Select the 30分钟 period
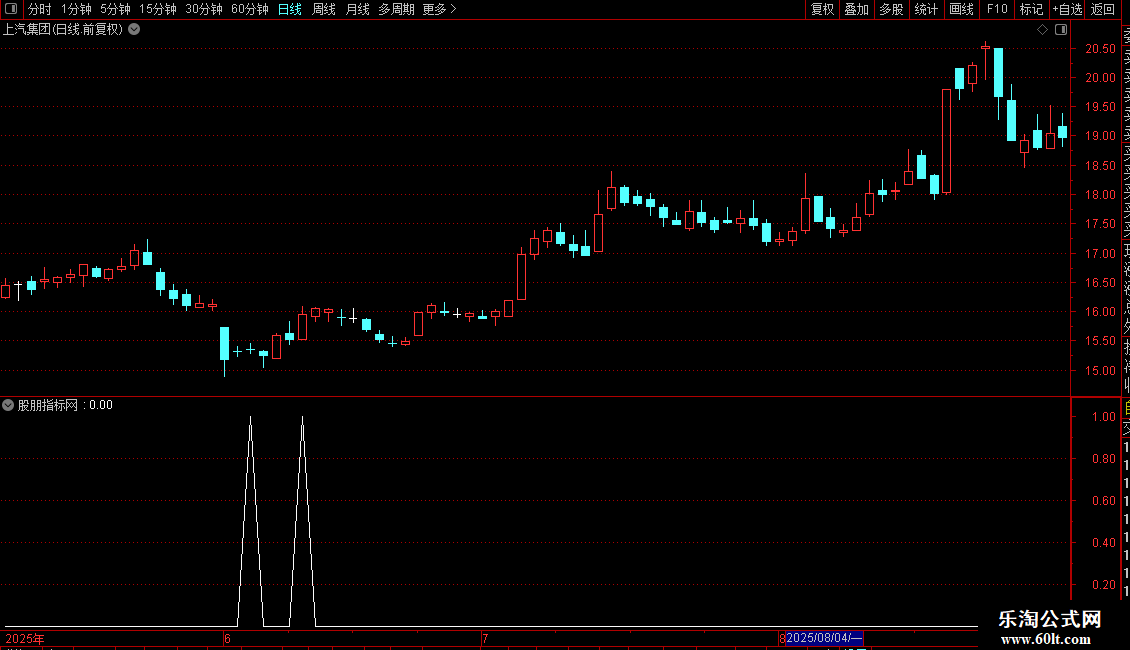Screen dimensions: 1130x650 point(204,9)
